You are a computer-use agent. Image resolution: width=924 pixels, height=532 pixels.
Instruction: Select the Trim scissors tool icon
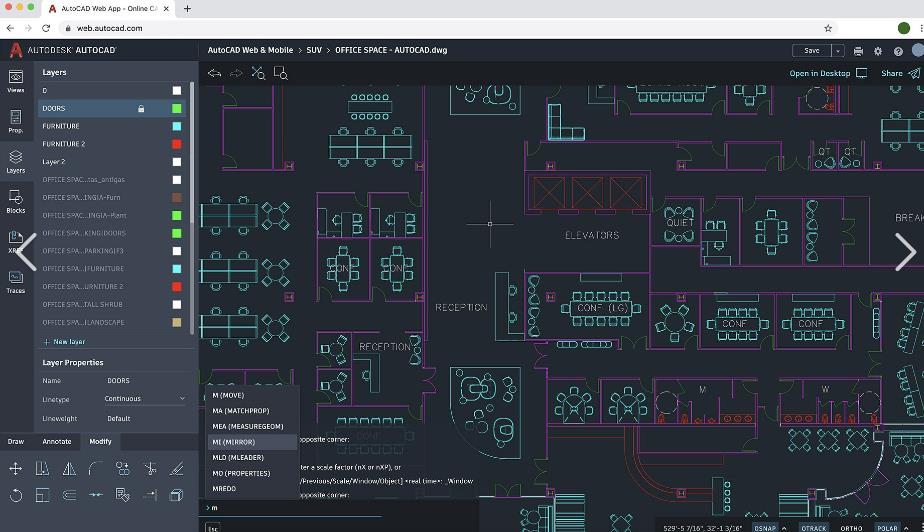pos(150,468)
